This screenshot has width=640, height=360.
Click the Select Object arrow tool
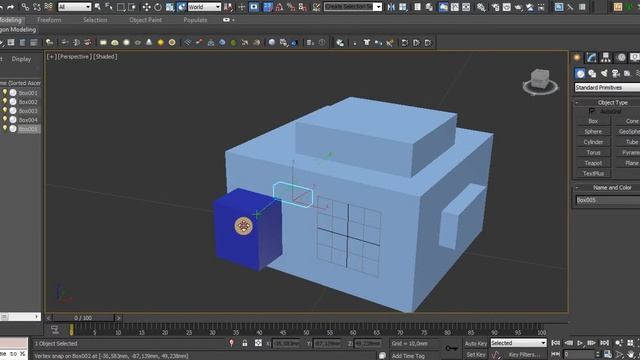click(x=98, y=7)
